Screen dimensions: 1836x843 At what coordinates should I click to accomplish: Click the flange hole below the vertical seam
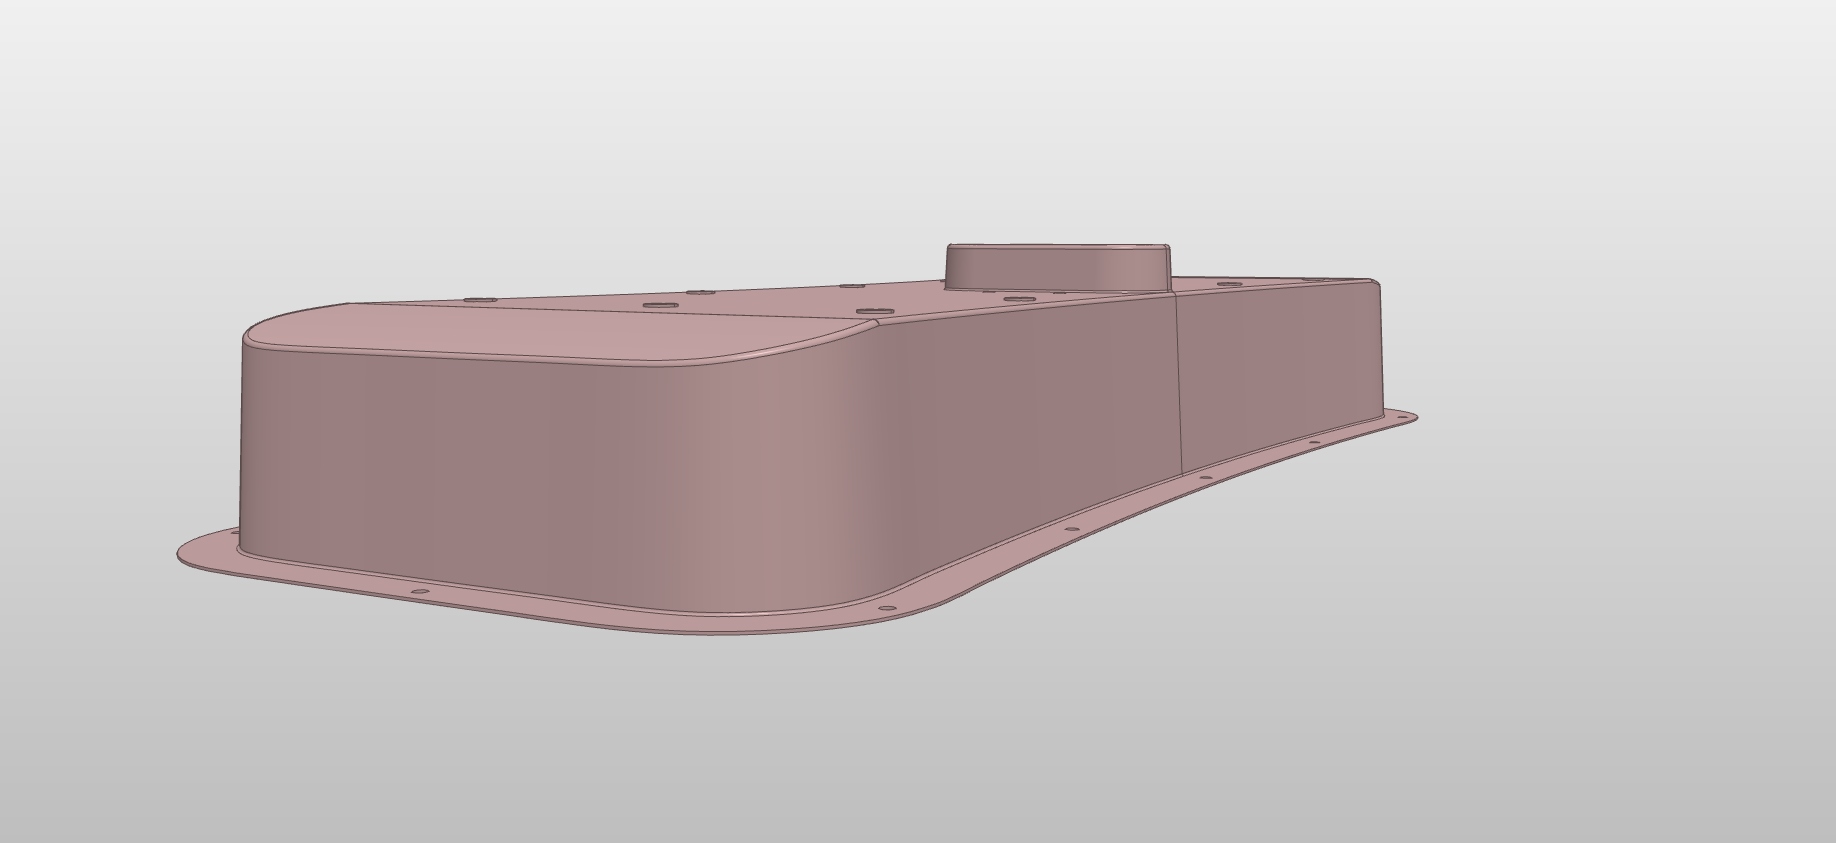coord(1207,479)
